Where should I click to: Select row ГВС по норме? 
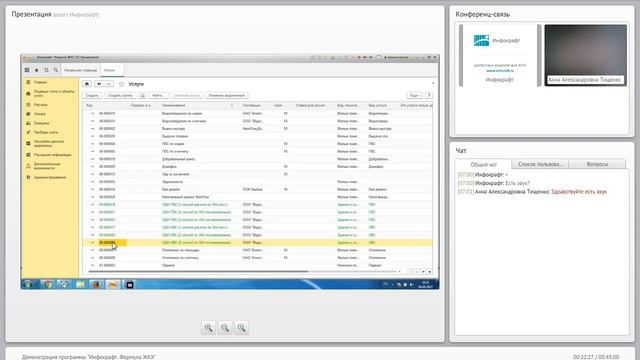pos(258,144)
